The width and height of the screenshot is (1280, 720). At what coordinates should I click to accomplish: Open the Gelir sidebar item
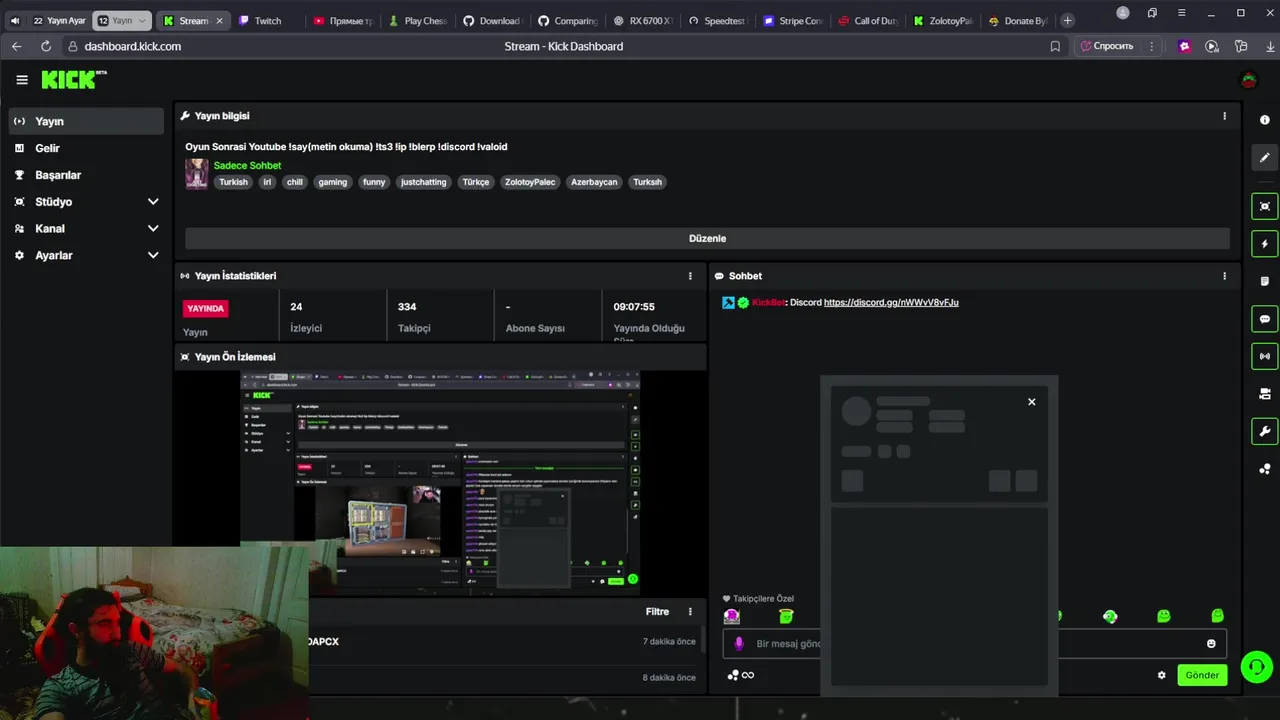point(86,148)
